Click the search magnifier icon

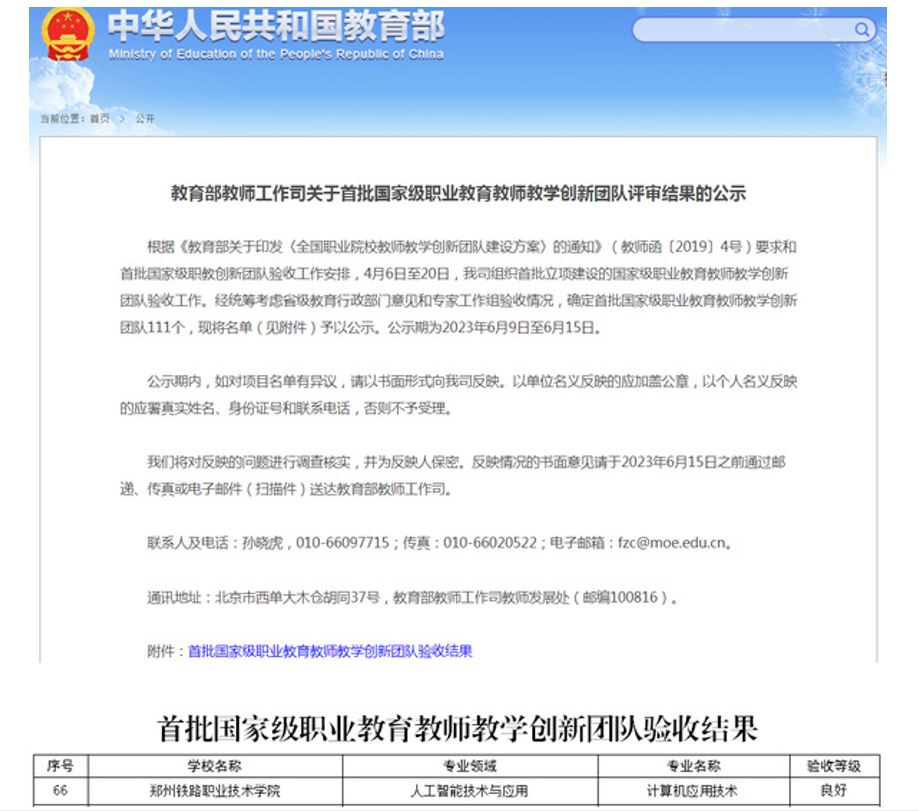[862, 30]
